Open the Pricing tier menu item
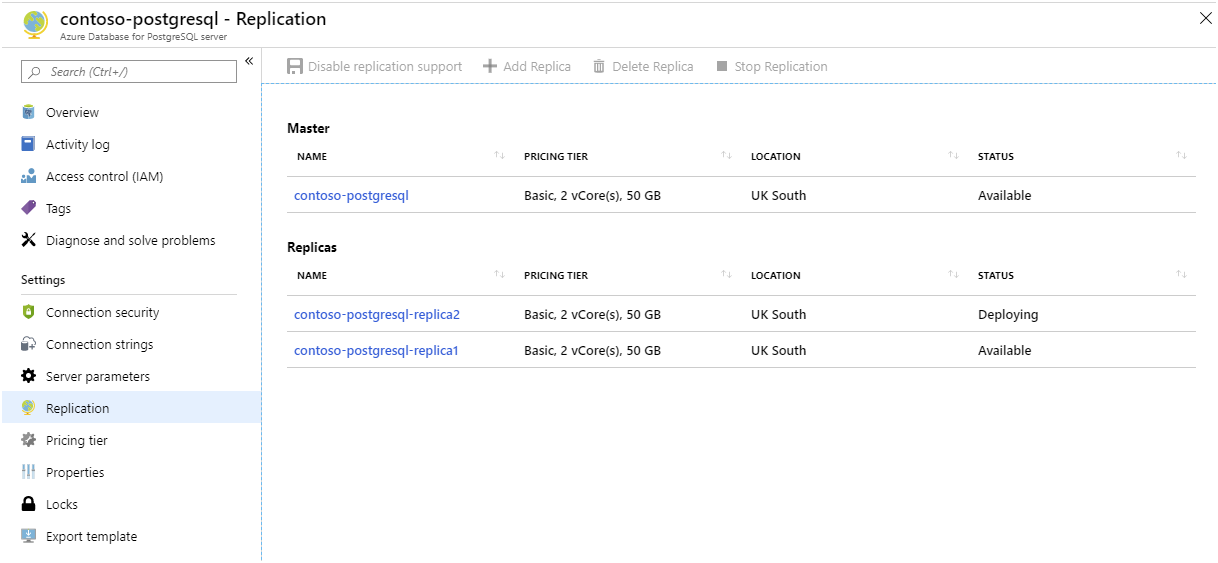1218x563 pixels. coord(76,440)
